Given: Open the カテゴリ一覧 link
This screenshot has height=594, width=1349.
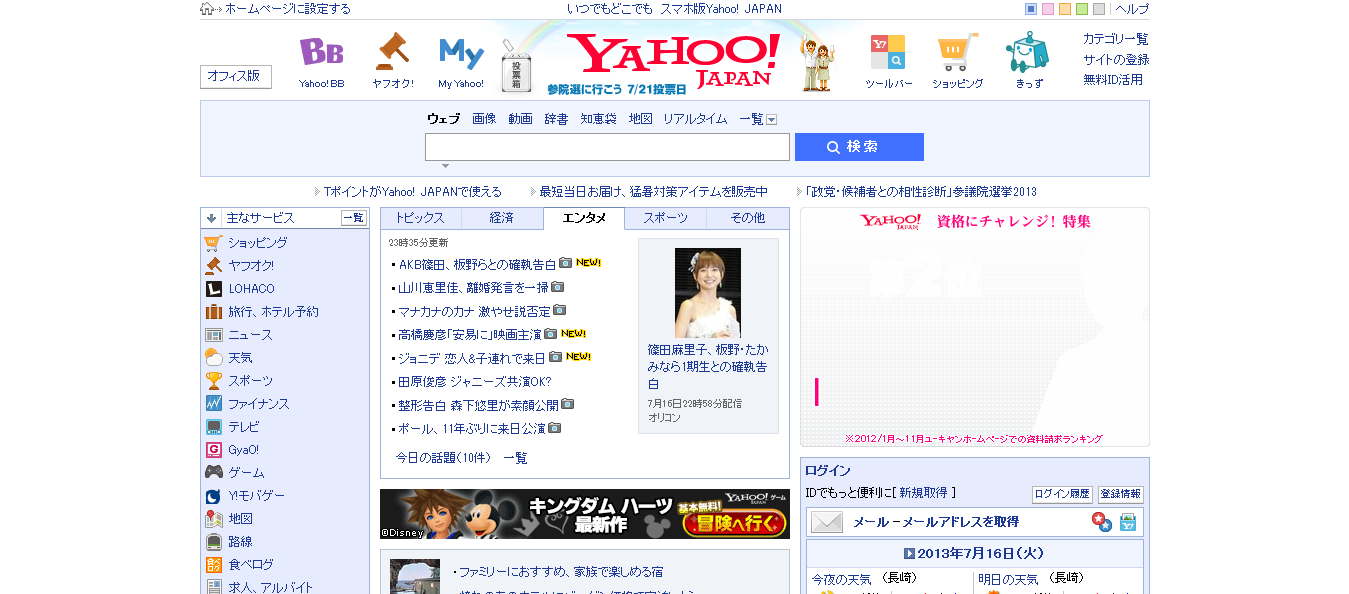Looking at the screenshot, I should coord(1116,39).
